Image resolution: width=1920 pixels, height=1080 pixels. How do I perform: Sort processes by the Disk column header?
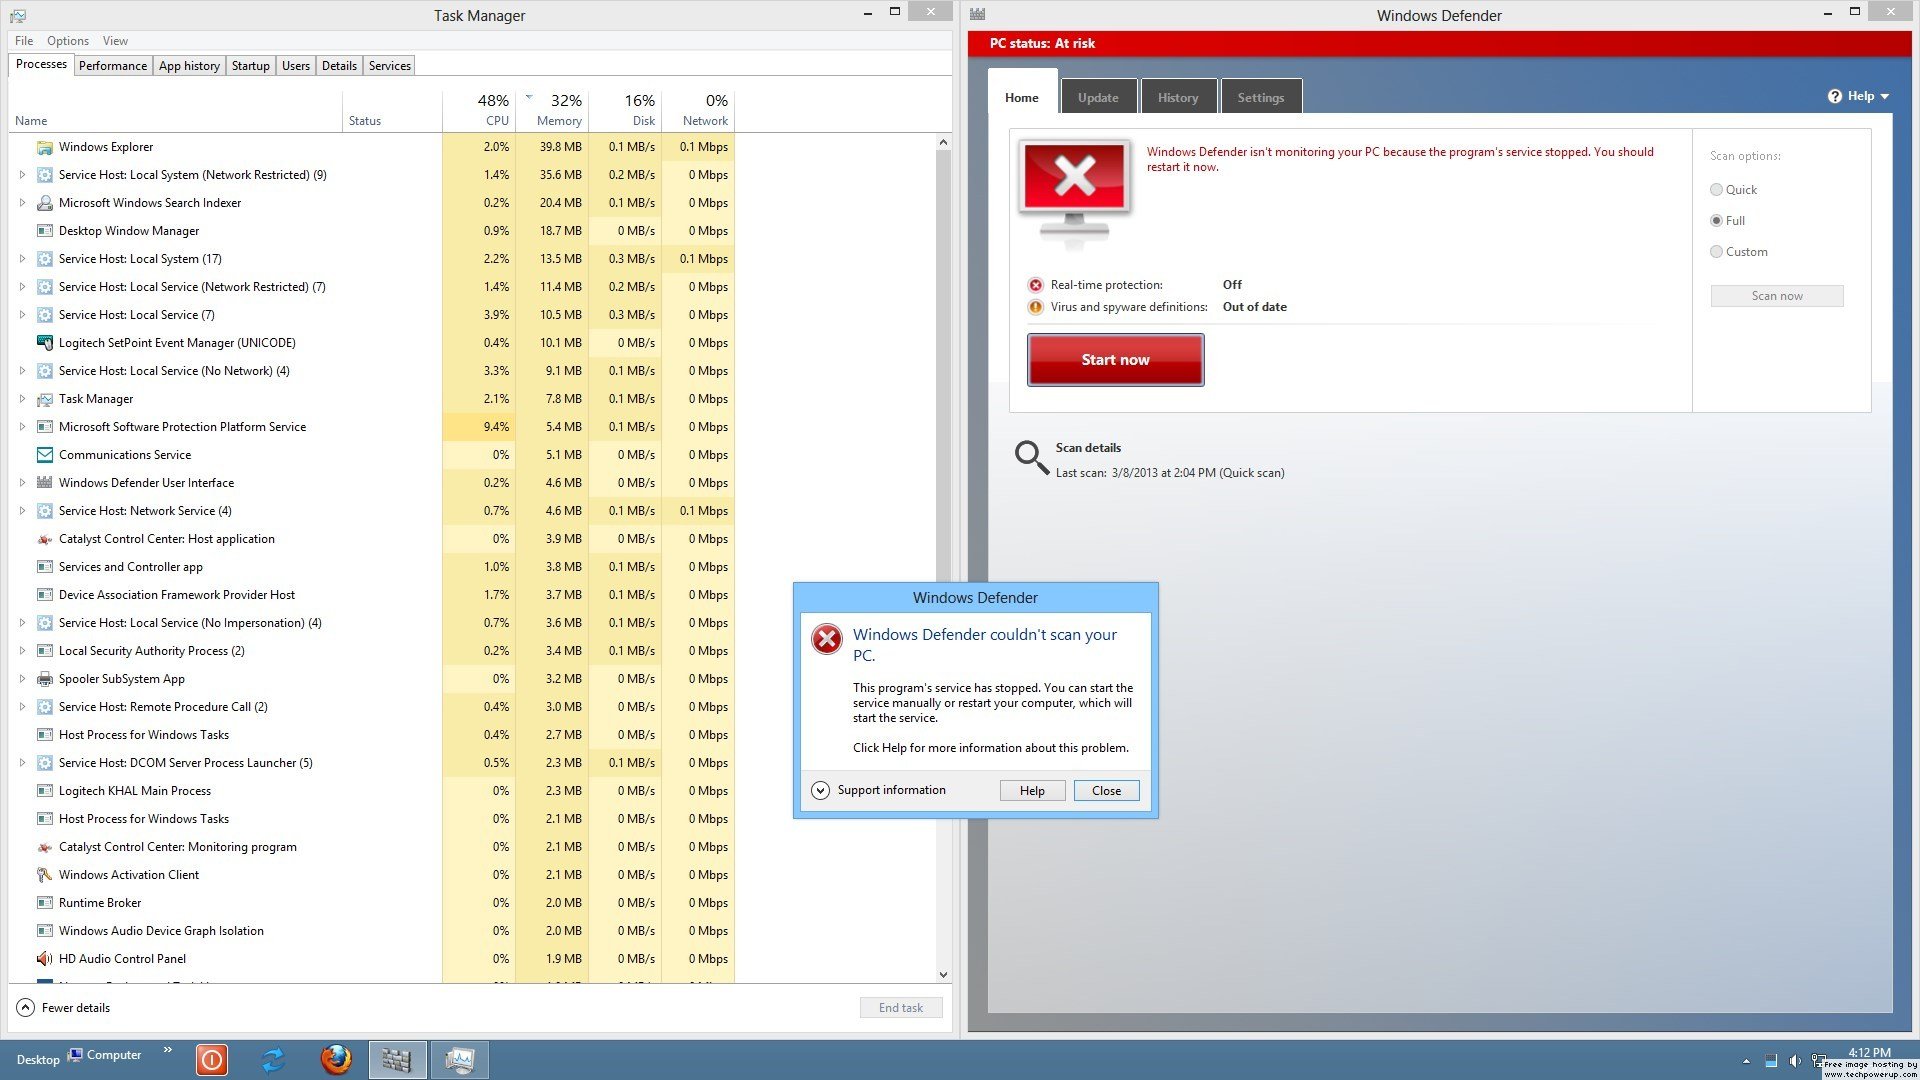point(625,110)
